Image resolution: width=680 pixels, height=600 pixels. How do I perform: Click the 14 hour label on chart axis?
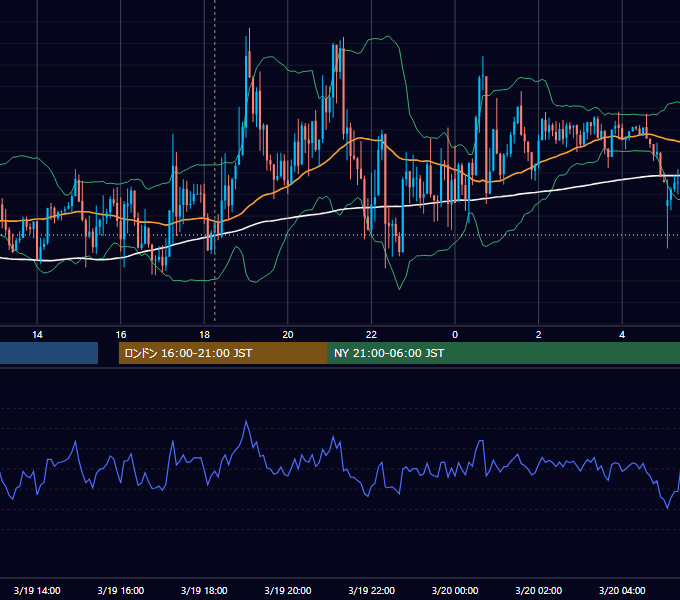[37, 335]
